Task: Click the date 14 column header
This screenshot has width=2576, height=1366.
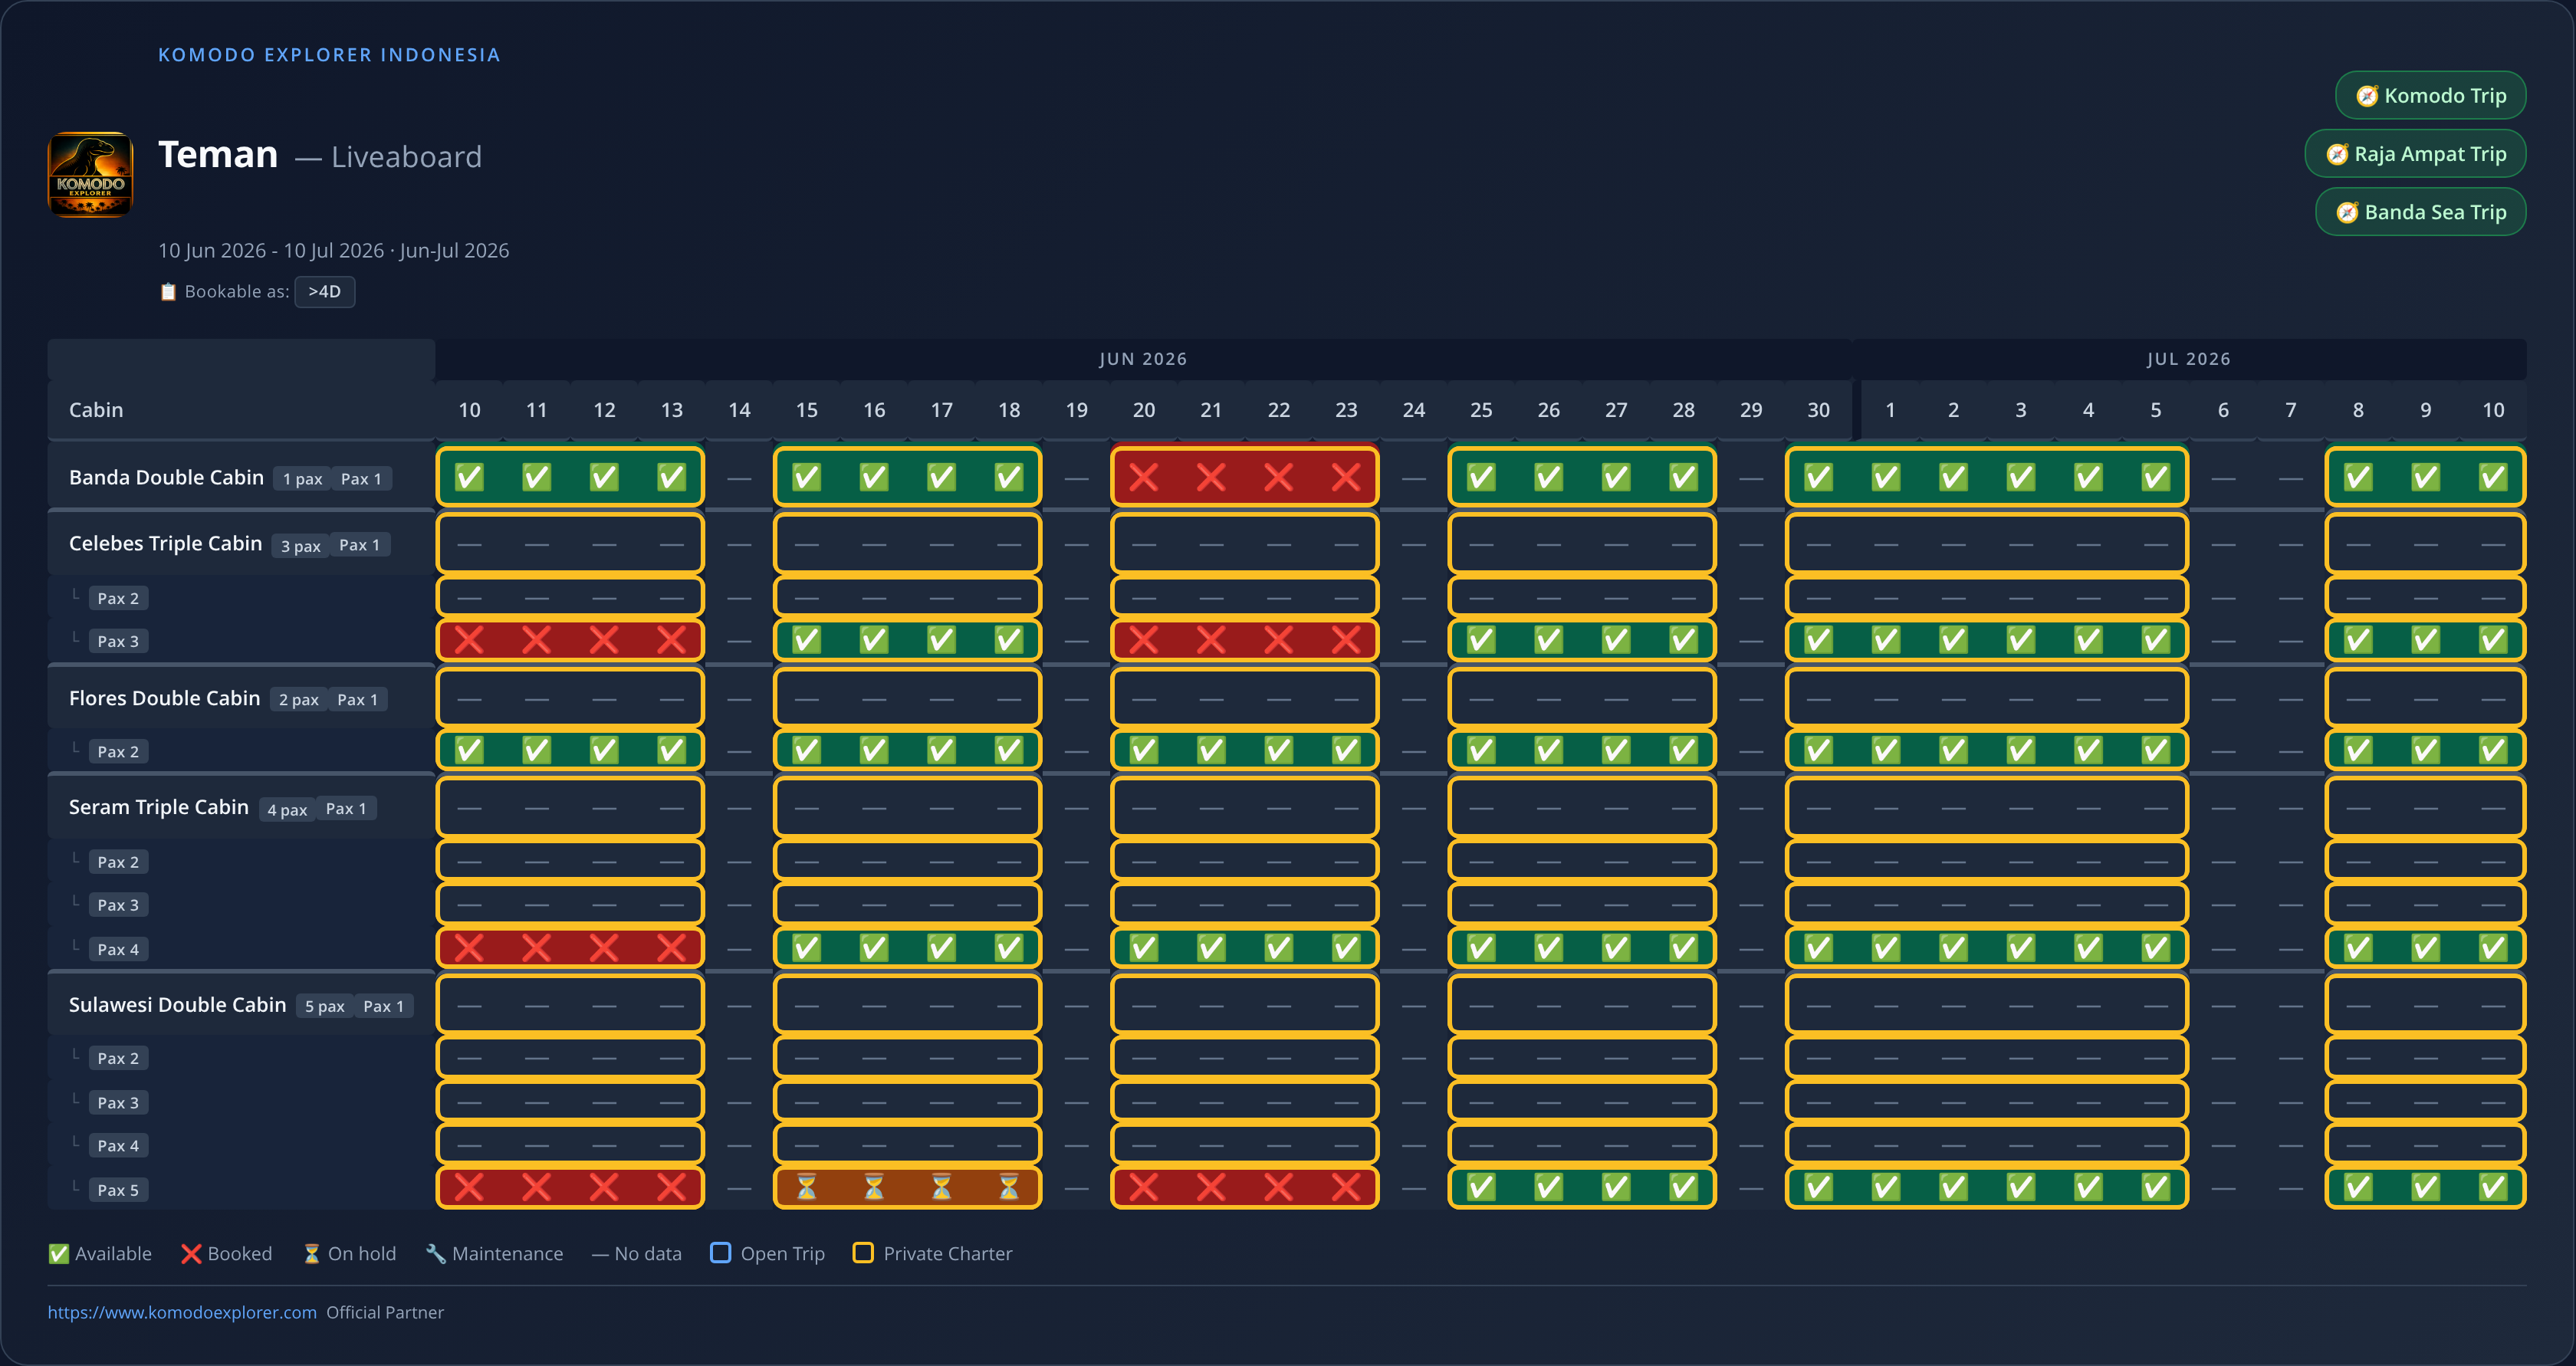Action: pos(739,410)
